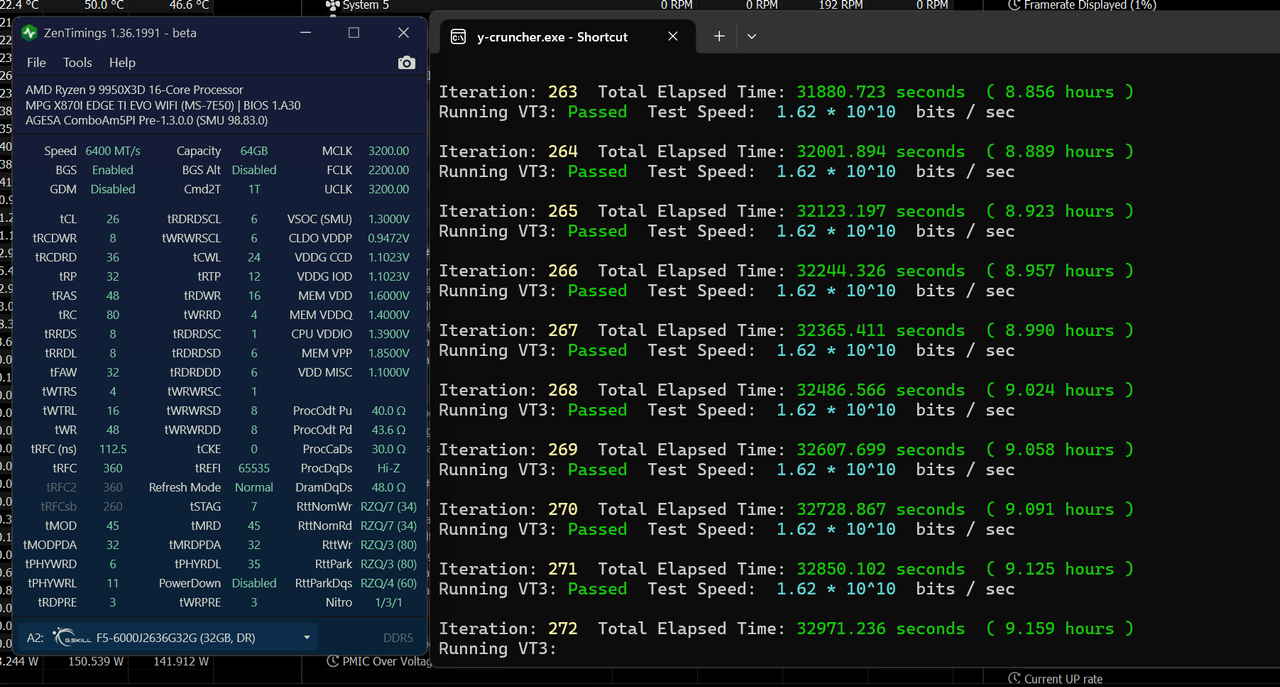
Task: Click the tRAS value 48
Action: pyautogui.click(x=112, y=296)
